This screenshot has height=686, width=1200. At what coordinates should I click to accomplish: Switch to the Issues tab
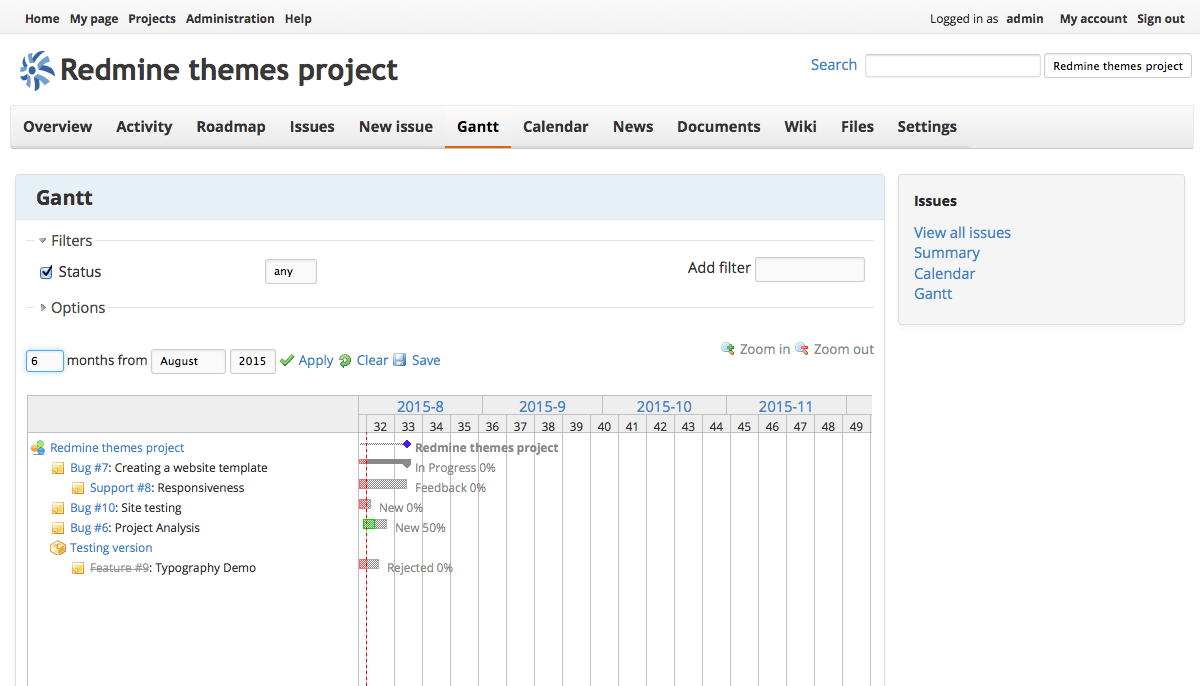[x=312, y=127]
